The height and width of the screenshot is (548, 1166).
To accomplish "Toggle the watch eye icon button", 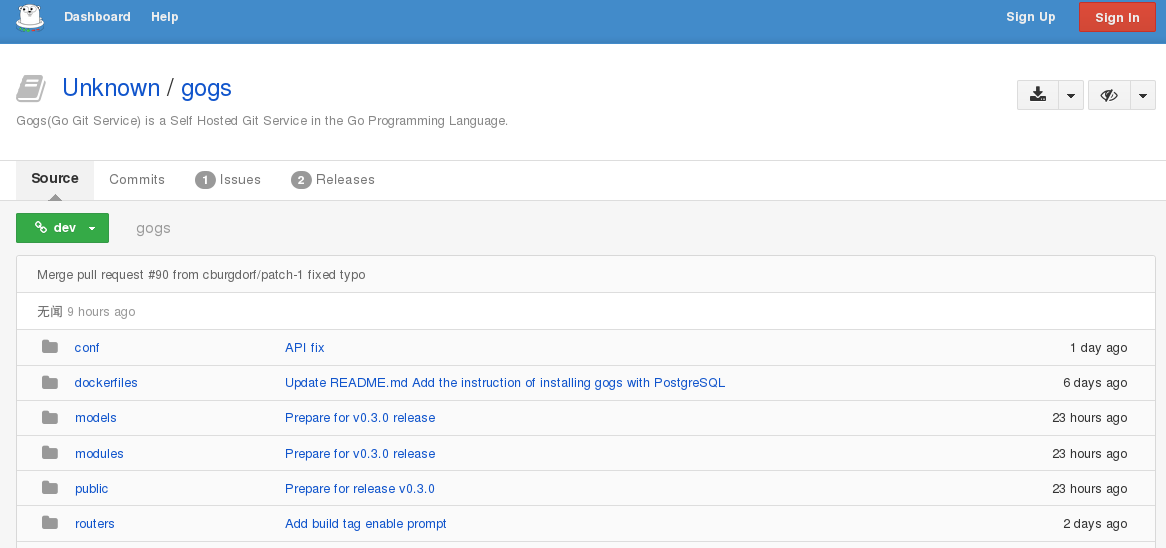I will [1108, 95].
